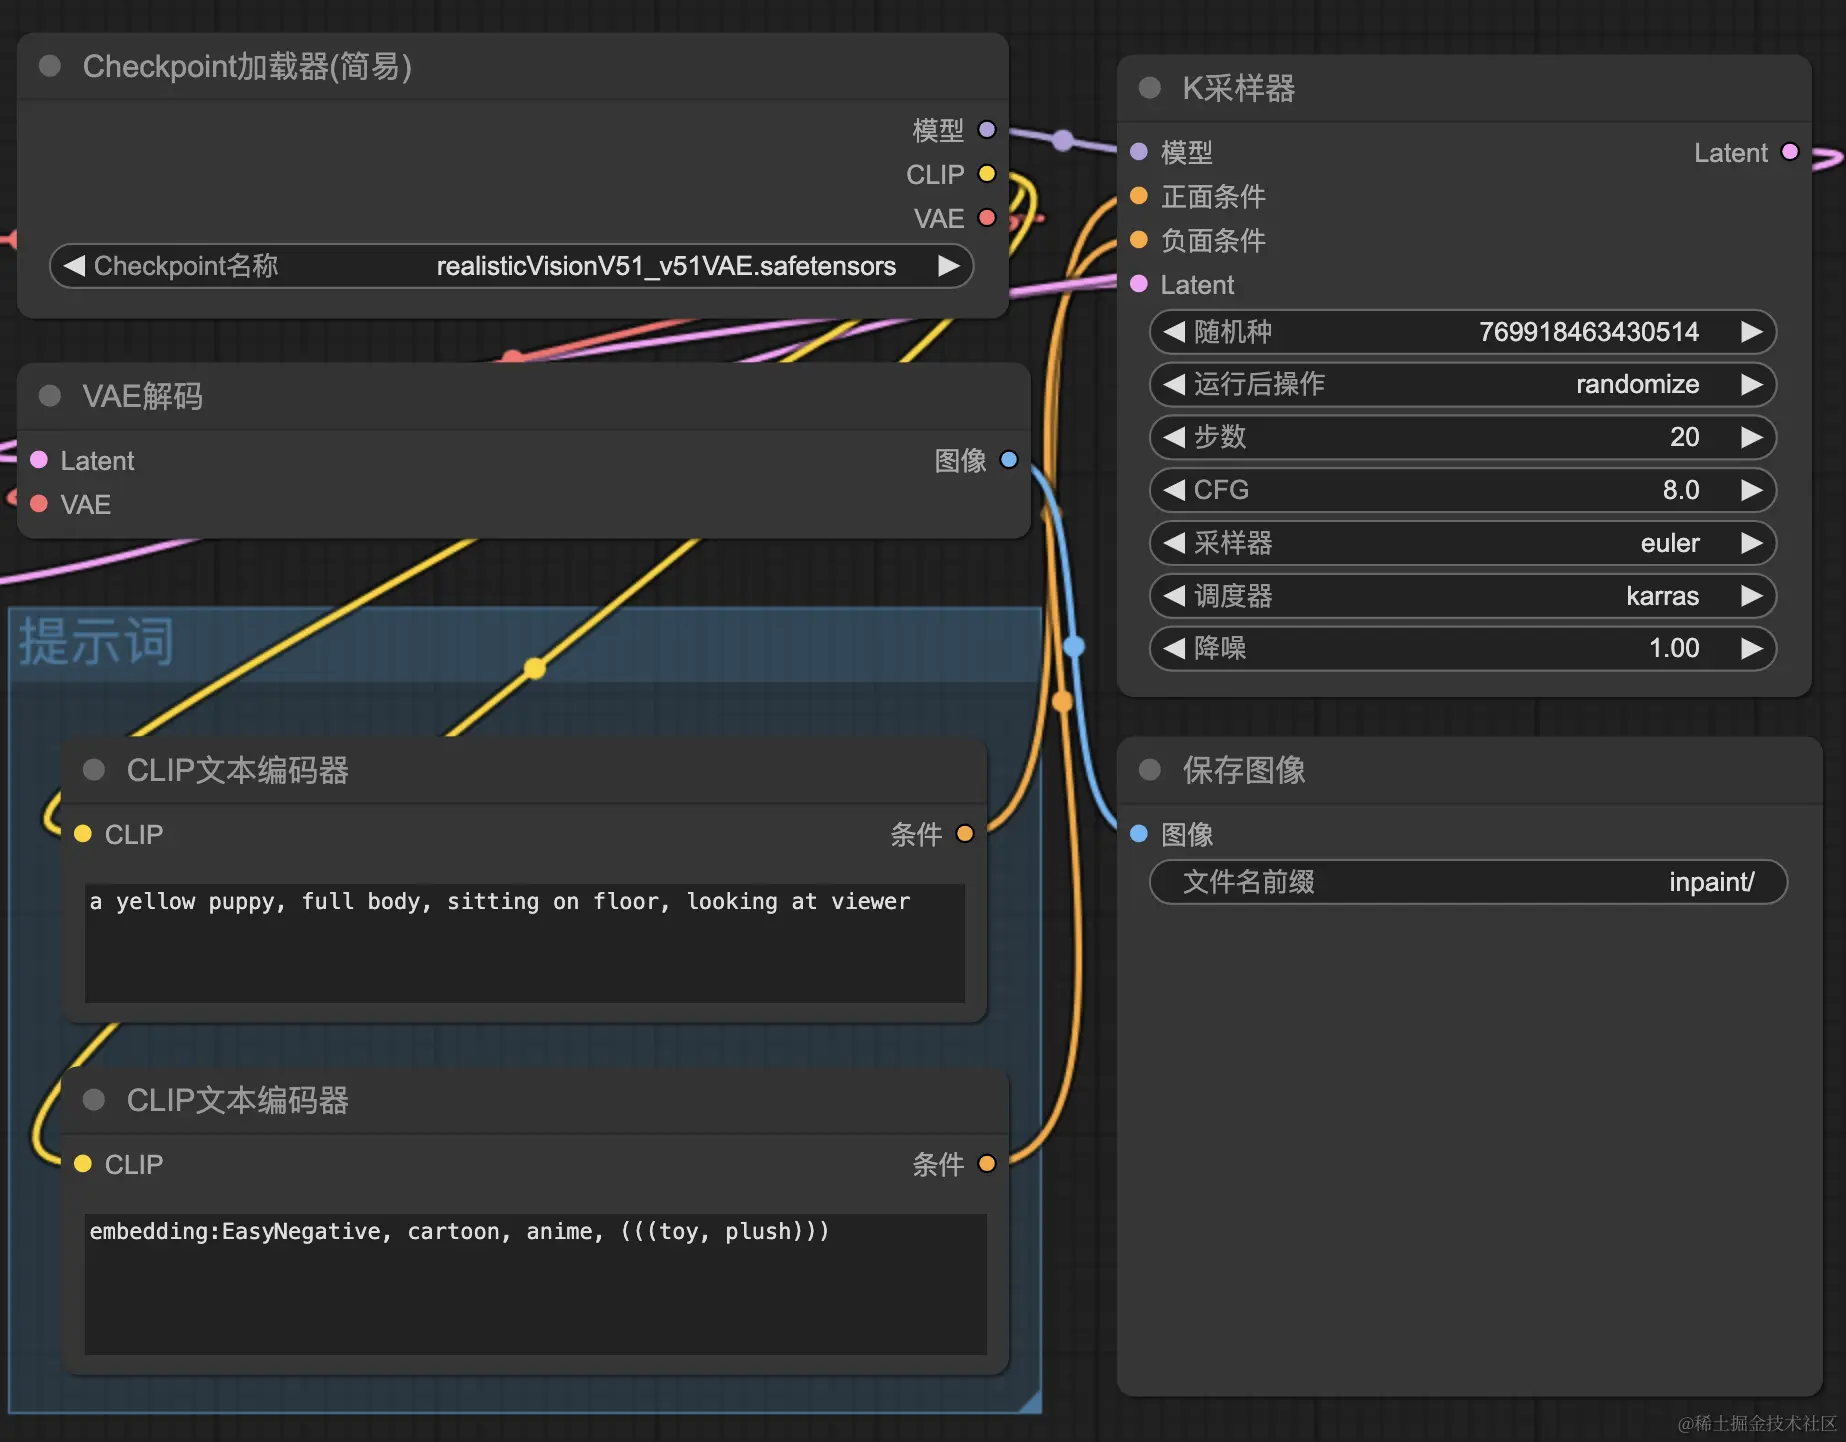The width and height of the screenshot is (1846, 1442).
Task: Click the 图像 output socket on VAE解码
Action: coord(1009,460)
